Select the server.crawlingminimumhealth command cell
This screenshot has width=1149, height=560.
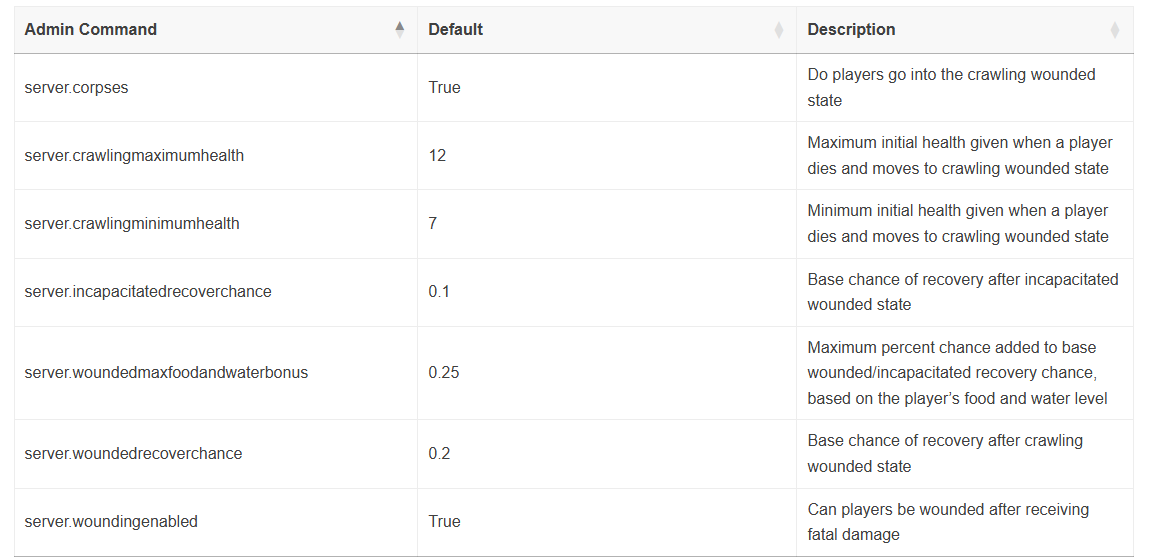215,224
